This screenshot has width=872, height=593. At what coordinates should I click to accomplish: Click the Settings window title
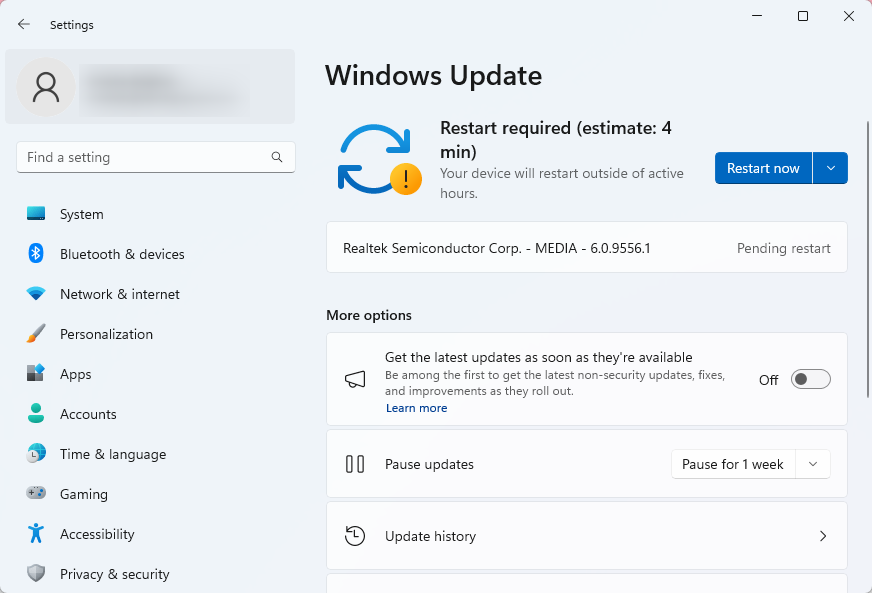(x=72, y=25)
